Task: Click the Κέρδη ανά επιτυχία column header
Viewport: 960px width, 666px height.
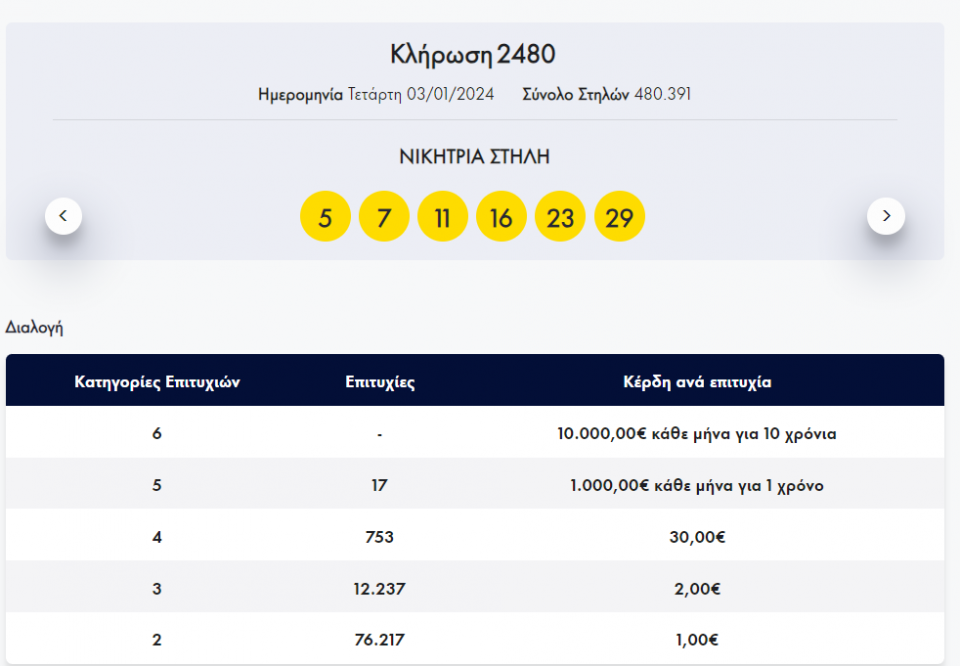Action: tap(697, 382)
